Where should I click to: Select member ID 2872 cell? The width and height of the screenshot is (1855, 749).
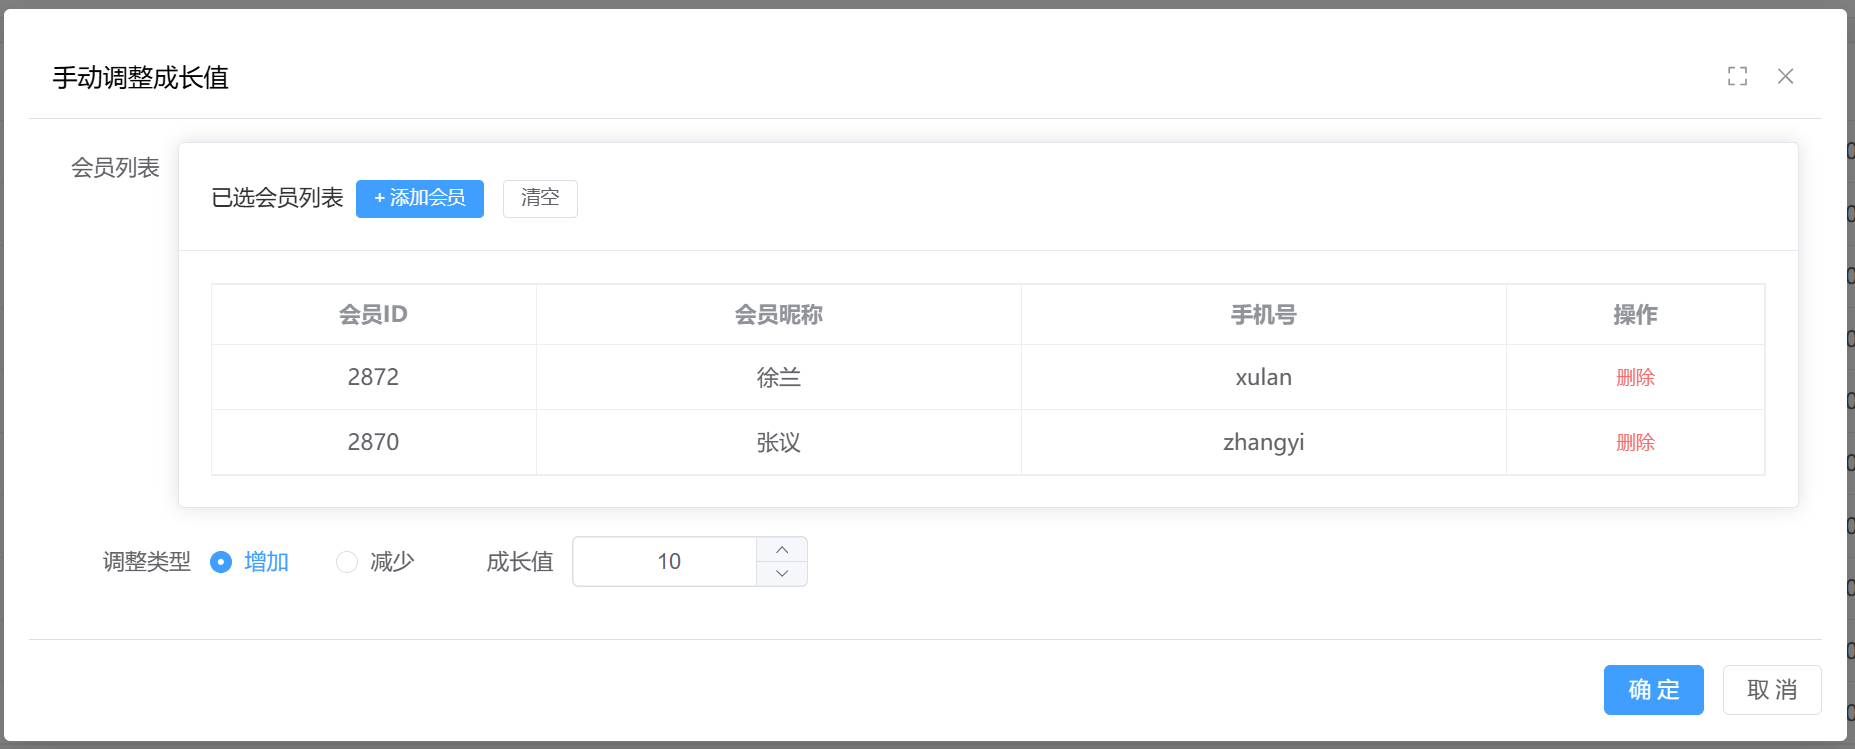373,377
